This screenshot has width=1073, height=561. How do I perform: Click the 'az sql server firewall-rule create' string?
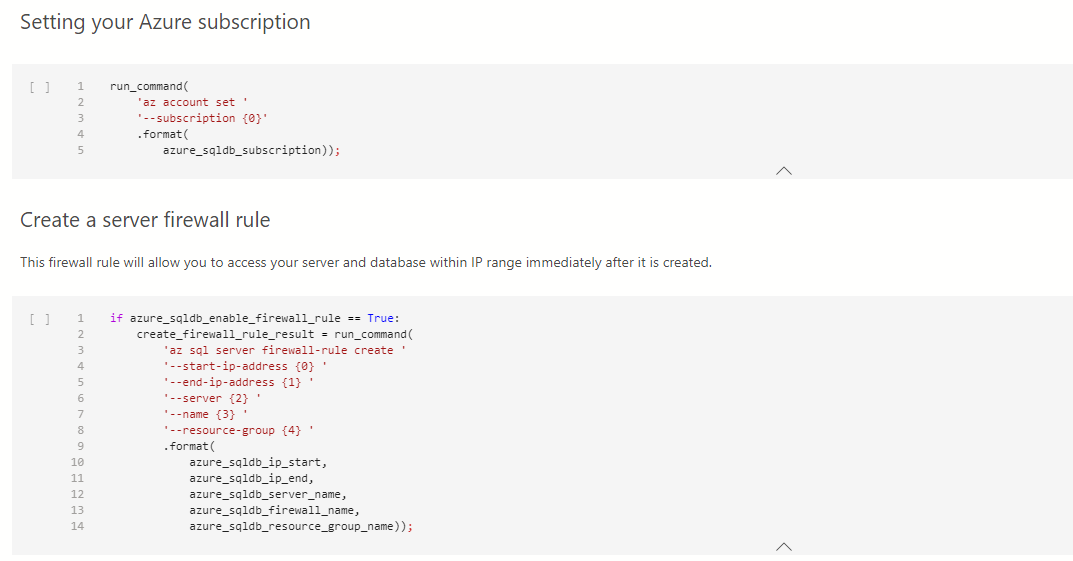[x=284, y=350]
